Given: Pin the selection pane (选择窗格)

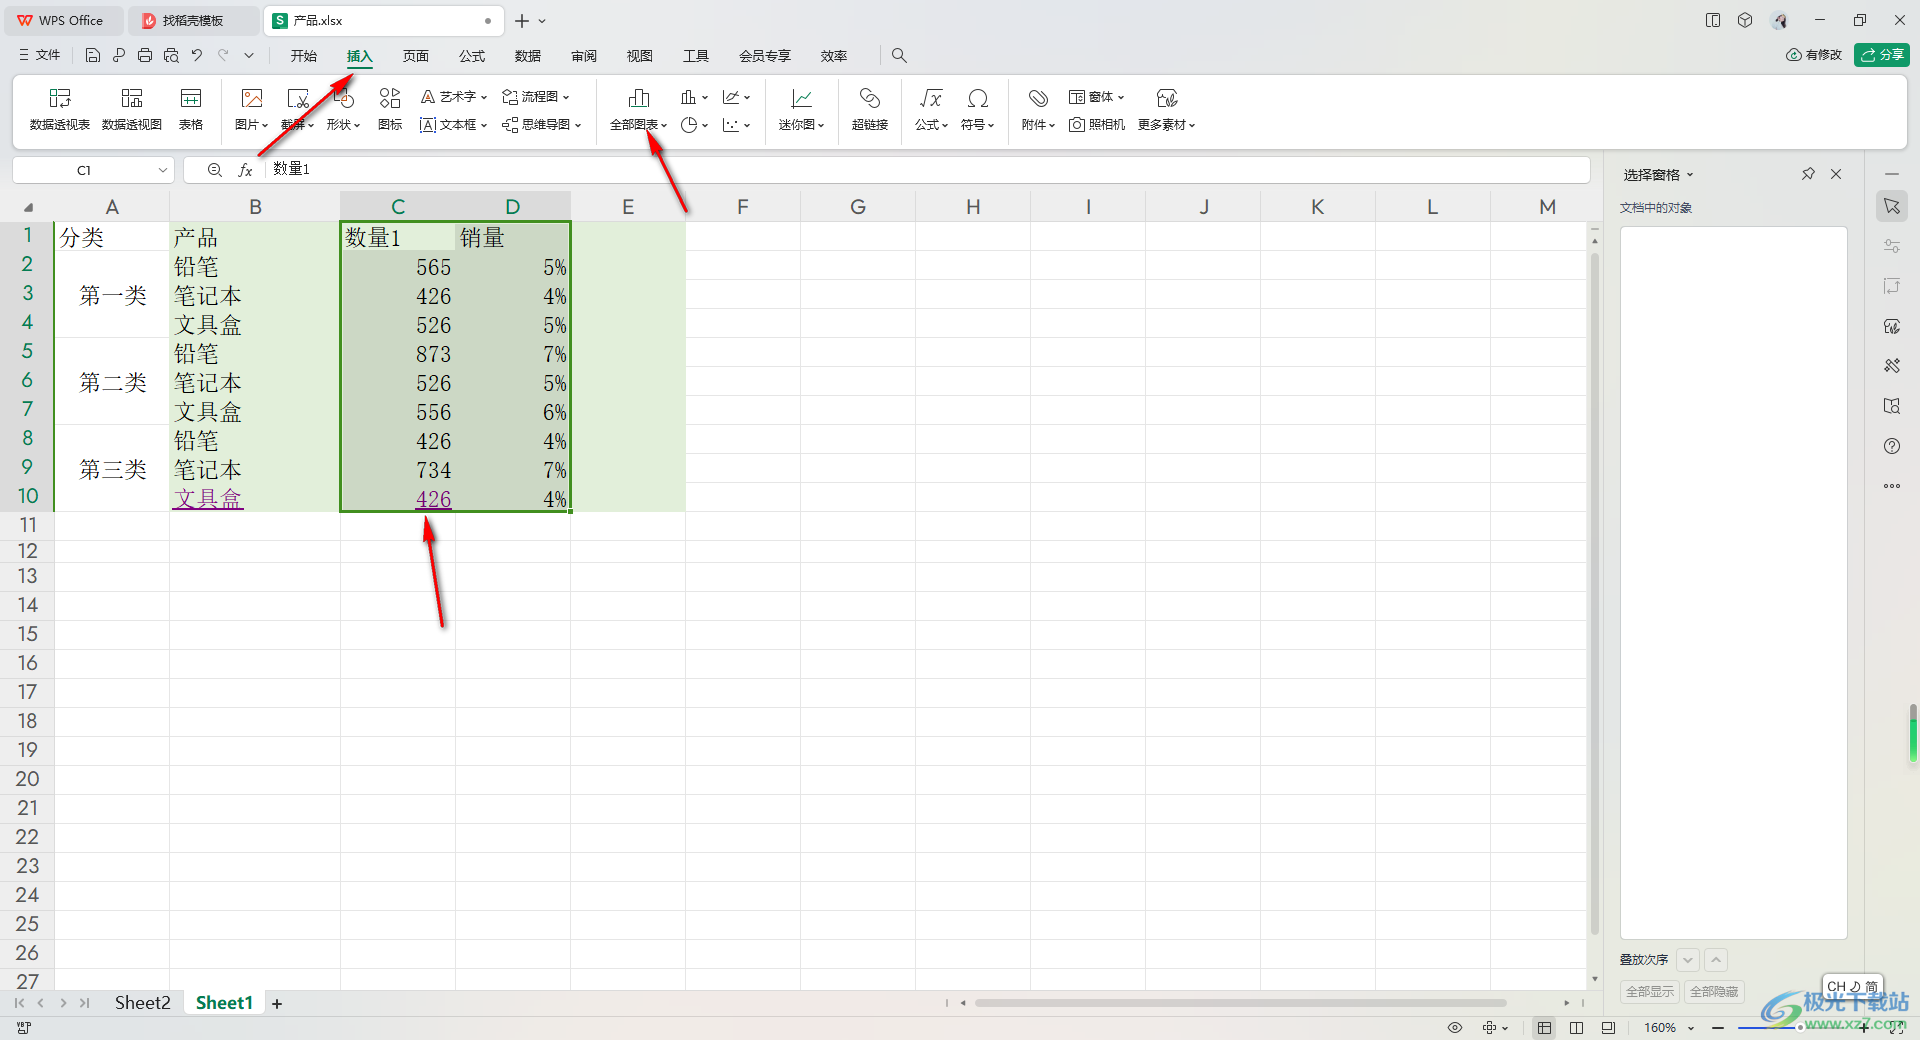Looking at the screenshot, I should (1808, 174).
